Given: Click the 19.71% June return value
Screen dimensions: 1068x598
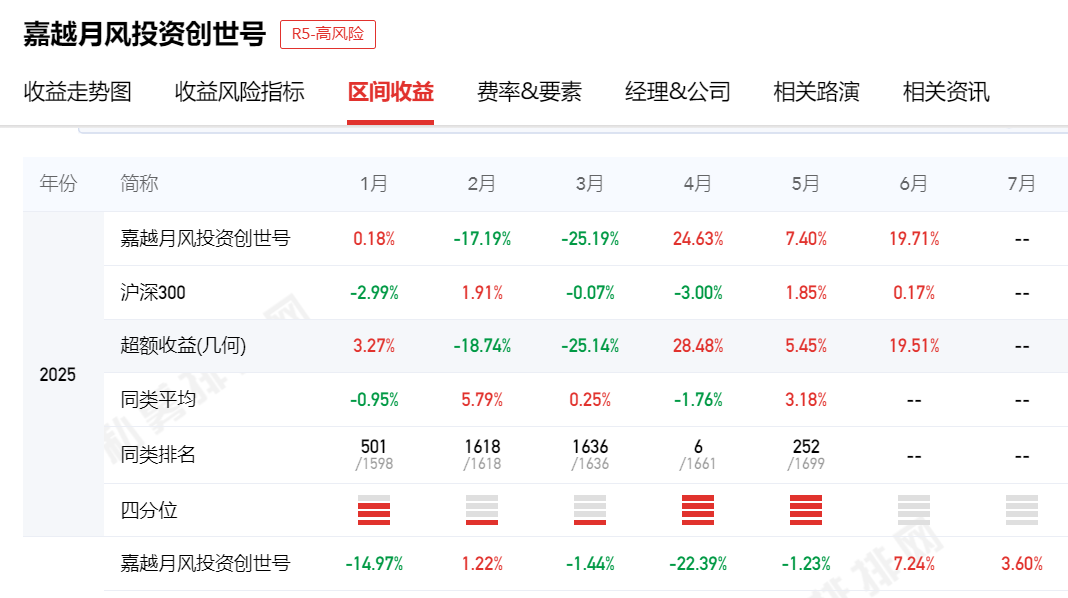Looking at the screenshot, I should 914,239.
